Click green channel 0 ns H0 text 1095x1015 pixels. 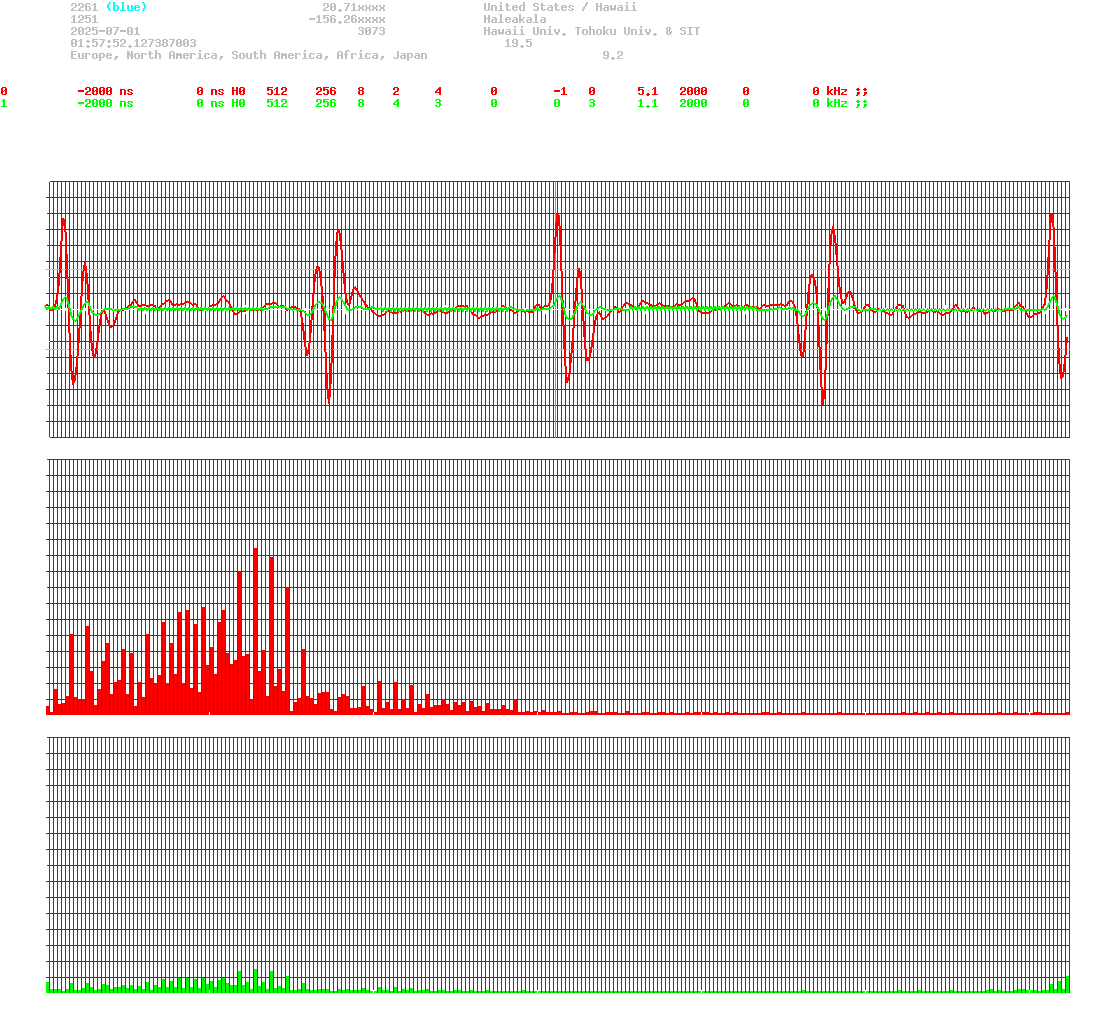(x=221, y=103)
